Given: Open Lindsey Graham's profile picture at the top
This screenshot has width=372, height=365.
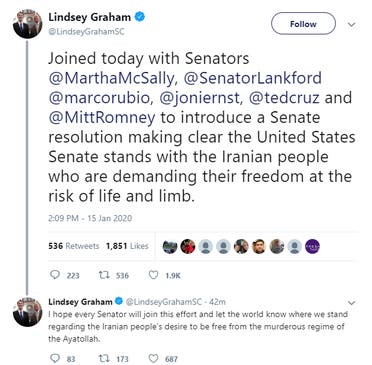Looking at the screenshot, I should pyautogui.click(x=28, y=24).
